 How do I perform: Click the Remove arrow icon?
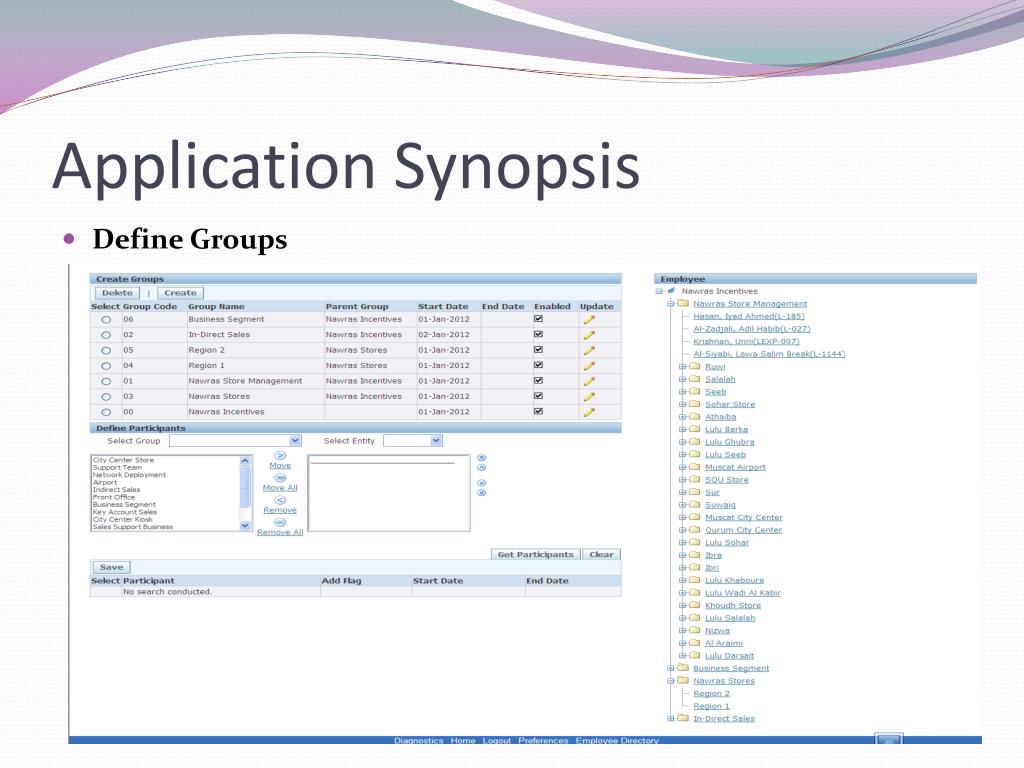click(x=280, y=500)
